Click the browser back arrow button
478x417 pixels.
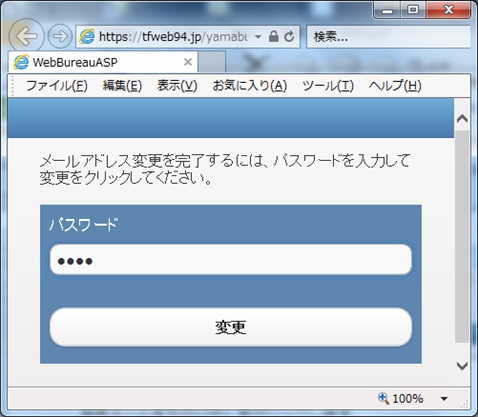(26, 36)
